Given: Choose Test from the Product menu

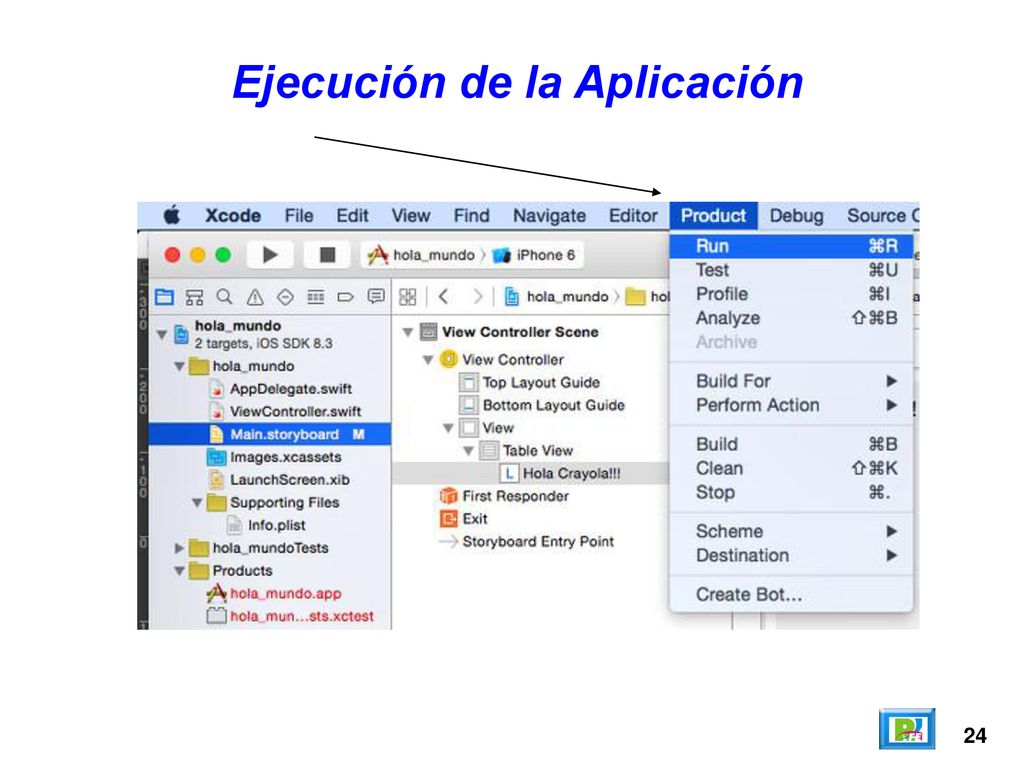Looking at the screenshot, I should [792, 270].
